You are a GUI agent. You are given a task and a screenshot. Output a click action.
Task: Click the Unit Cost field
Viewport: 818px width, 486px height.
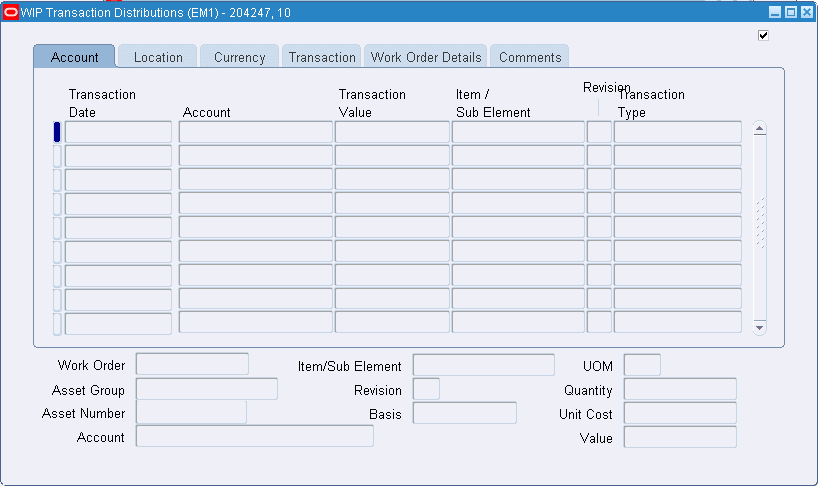tap(680, 413)
